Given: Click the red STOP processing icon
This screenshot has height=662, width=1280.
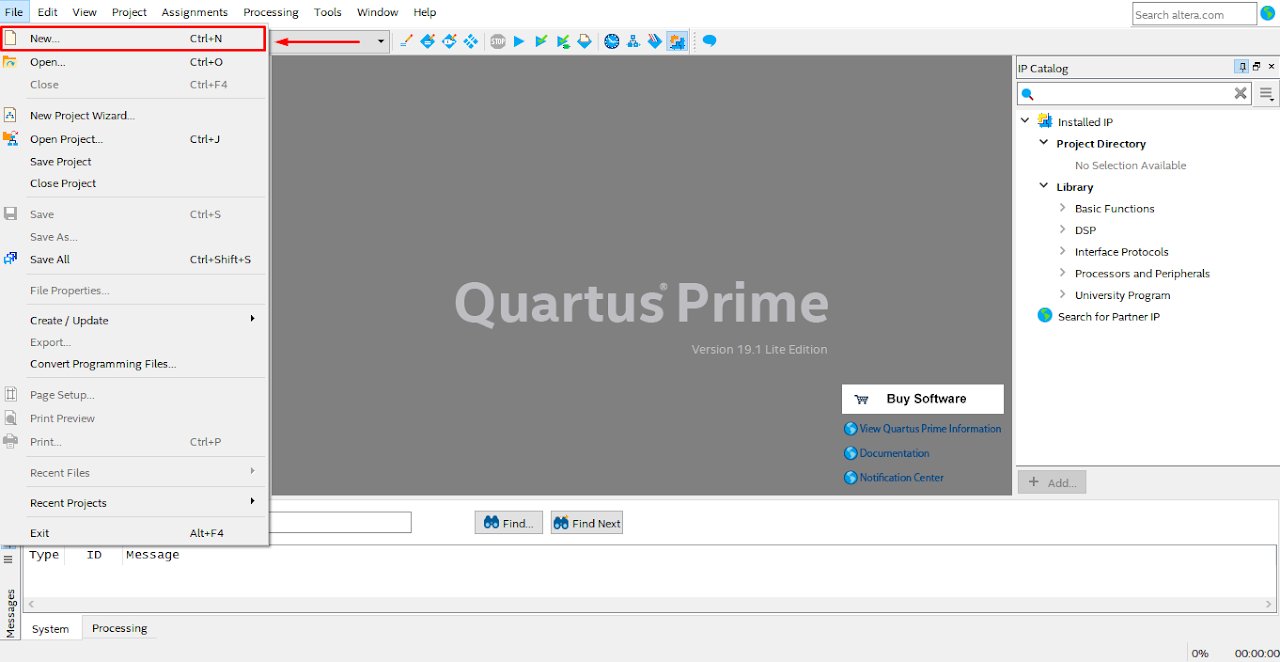Looking at the screenshot, I should coord(498,41).
